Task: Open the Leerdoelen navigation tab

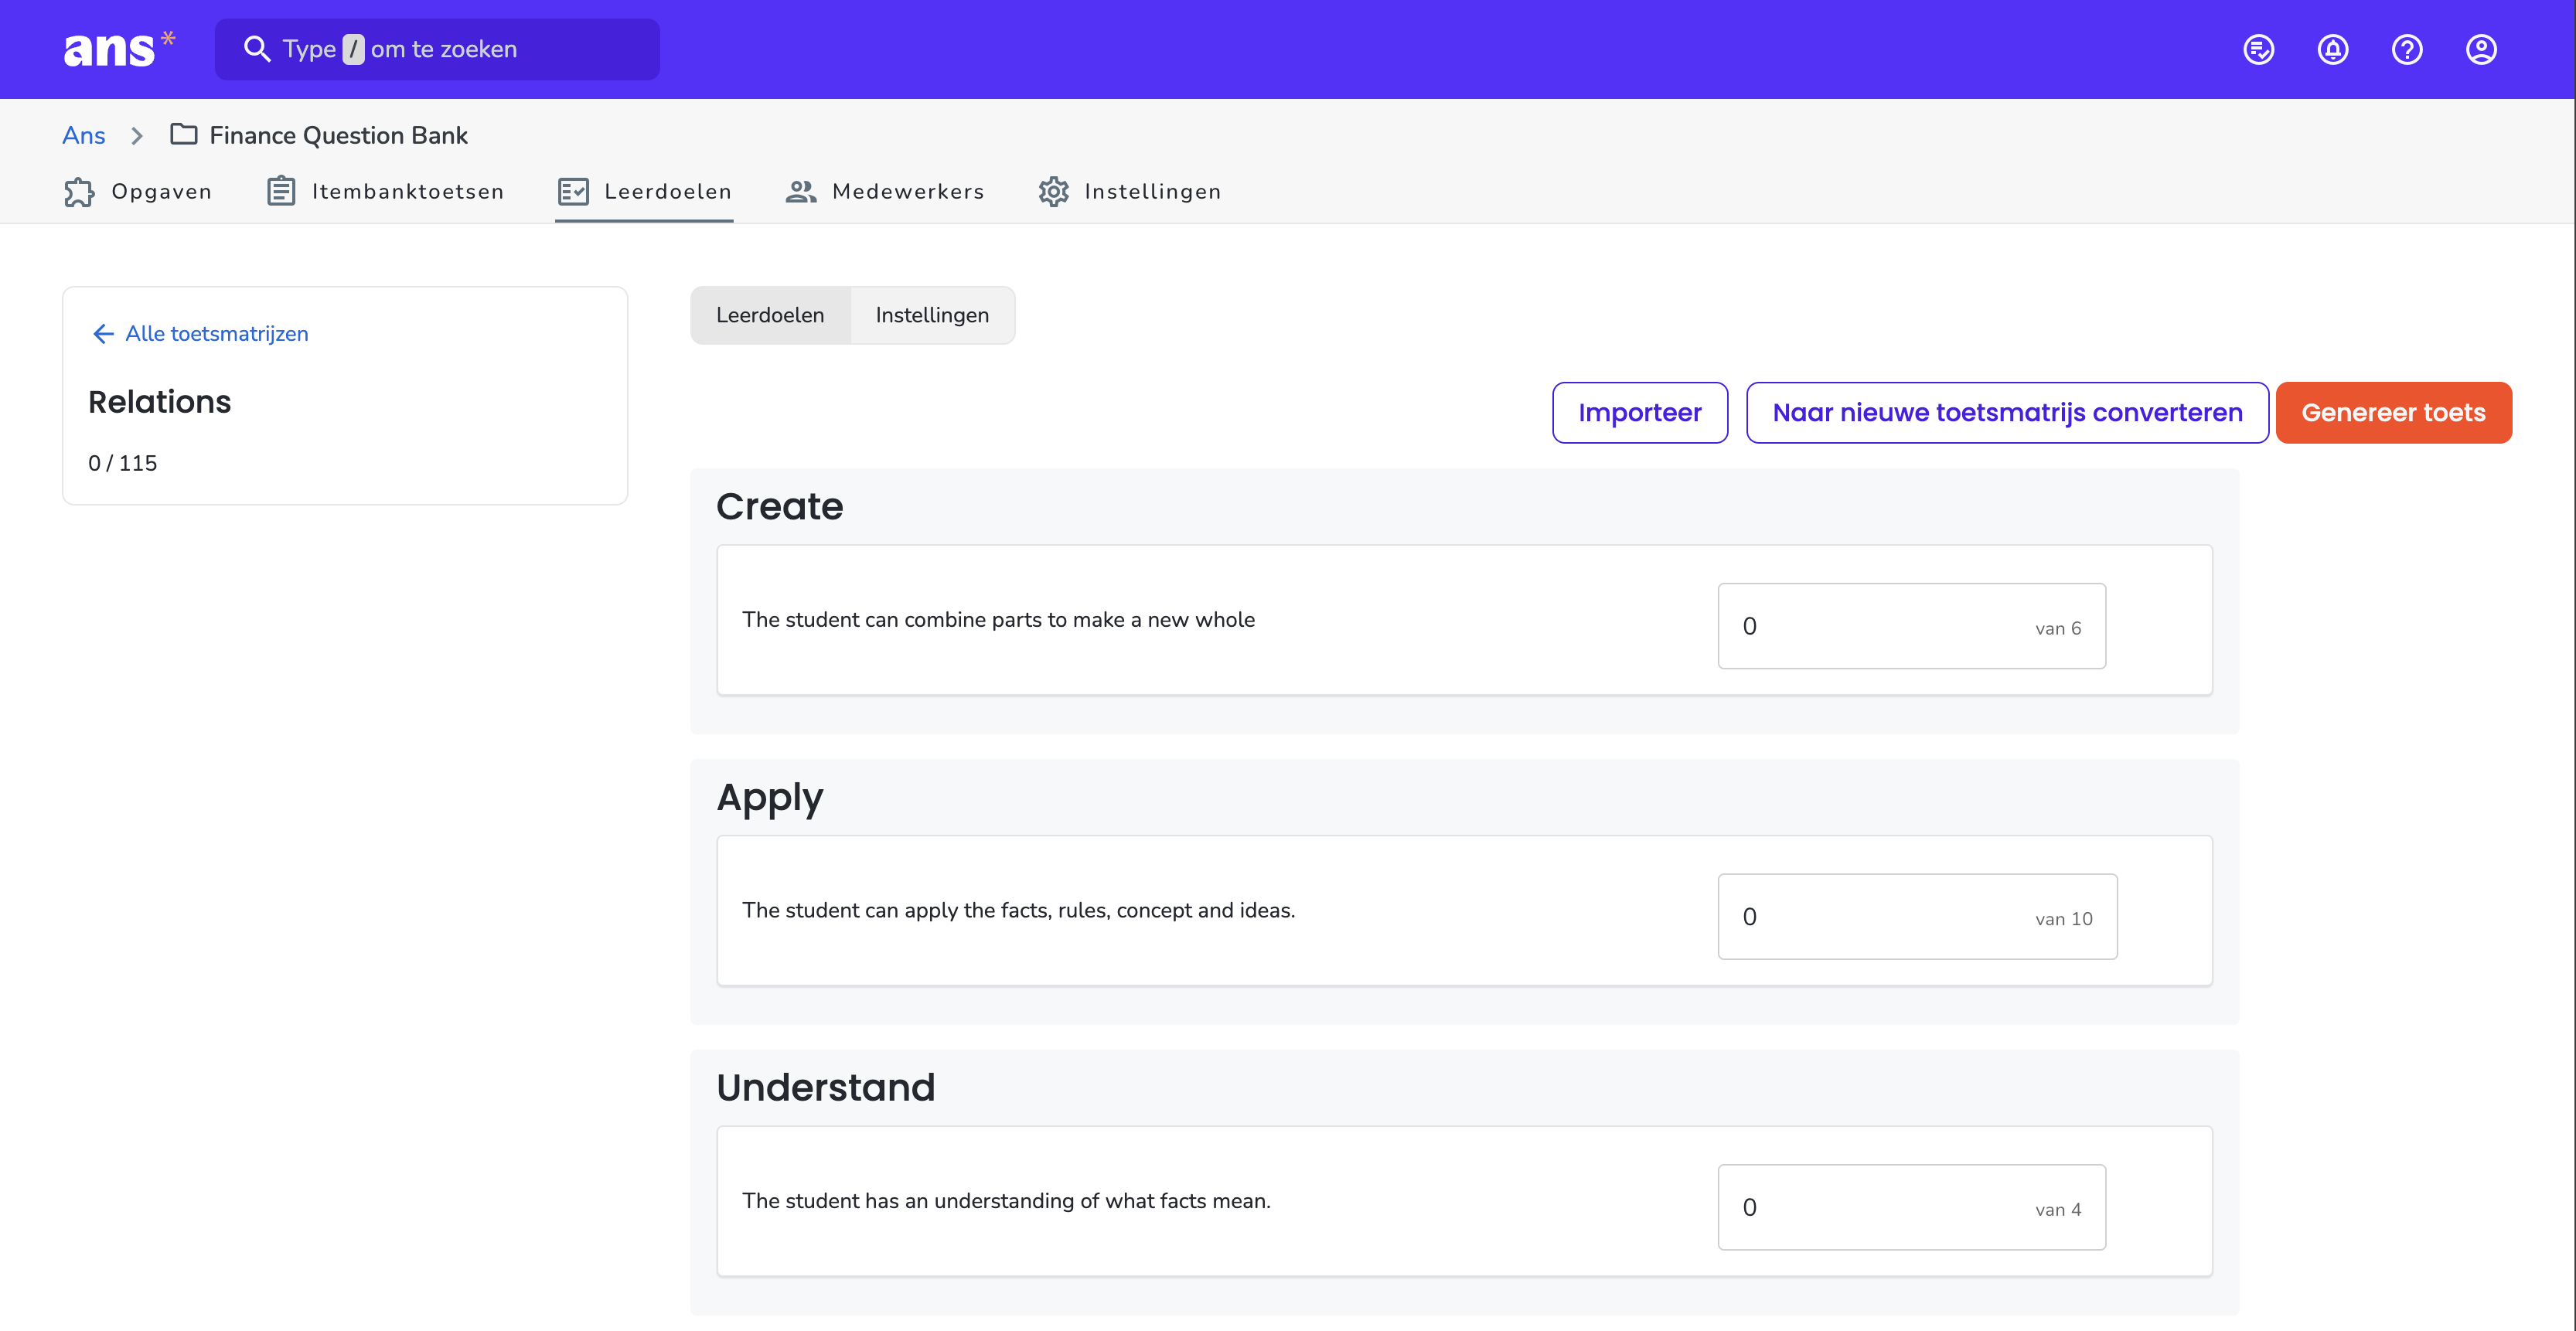Action: (644, 191)
